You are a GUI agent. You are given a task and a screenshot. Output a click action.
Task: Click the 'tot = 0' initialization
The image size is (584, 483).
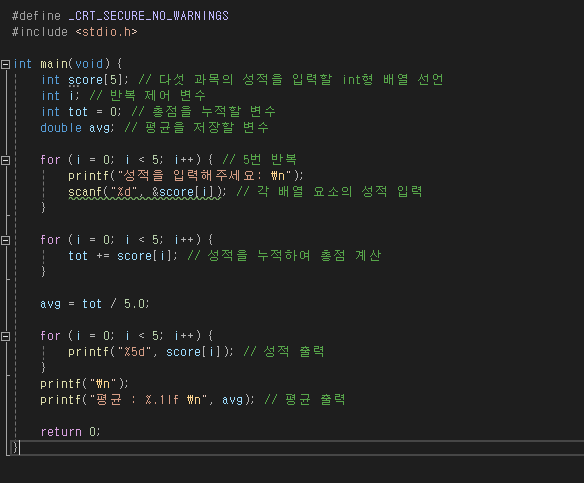coord(94,112)
